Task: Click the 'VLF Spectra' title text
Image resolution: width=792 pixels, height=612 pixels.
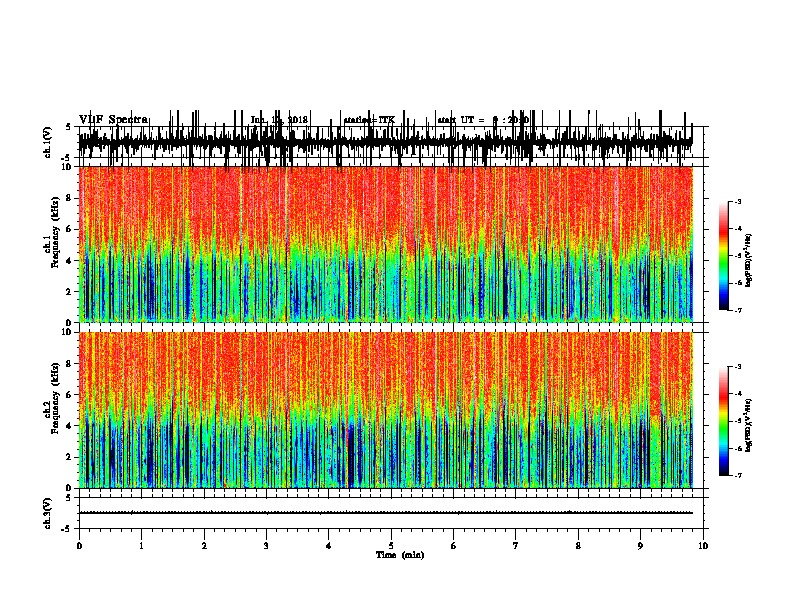Action: pos(113,120)
